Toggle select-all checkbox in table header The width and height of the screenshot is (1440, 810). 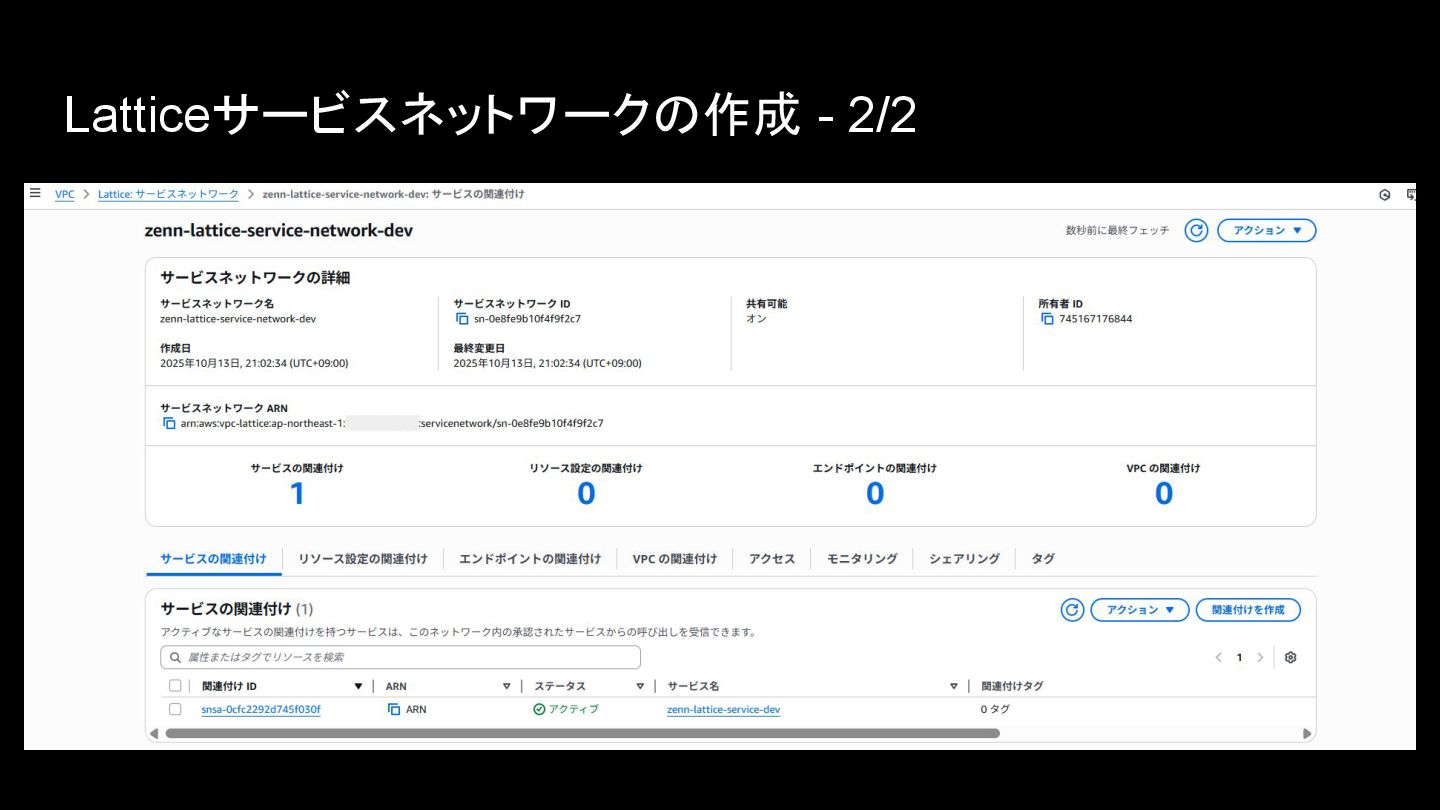pos(175,686)
